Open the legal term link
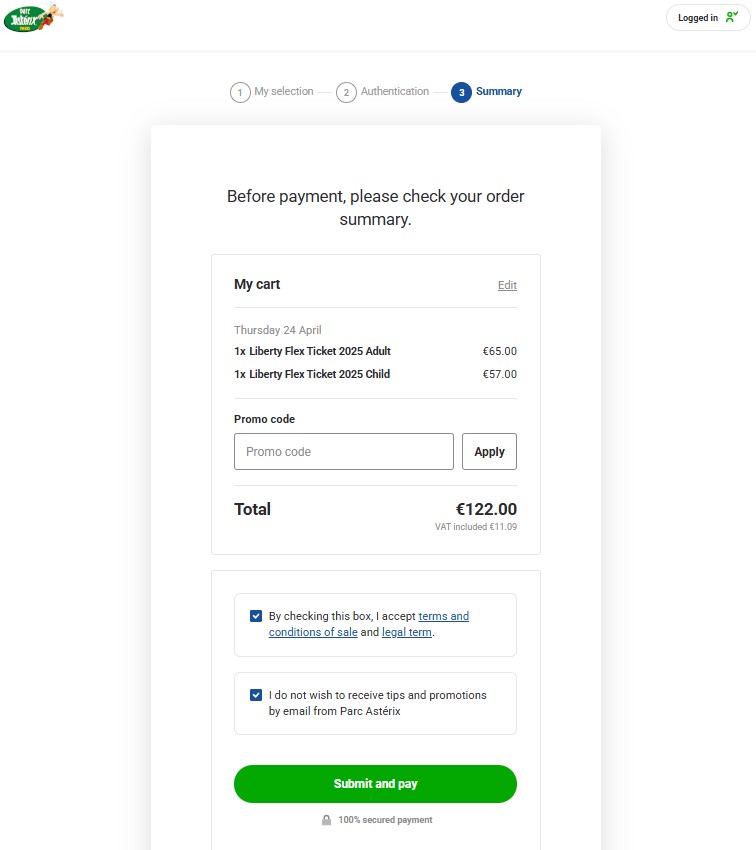Image resolution: width=756 pixels, height=850 pixels. pyautogui.click(x=406, y=633)
